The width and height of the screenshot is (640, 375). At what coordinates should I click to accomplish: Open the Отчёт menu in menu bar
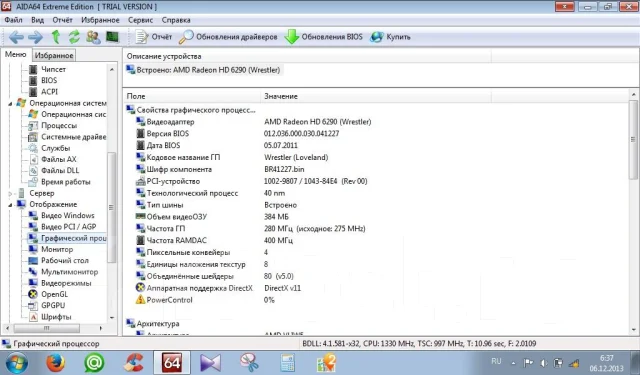point(62,20)
